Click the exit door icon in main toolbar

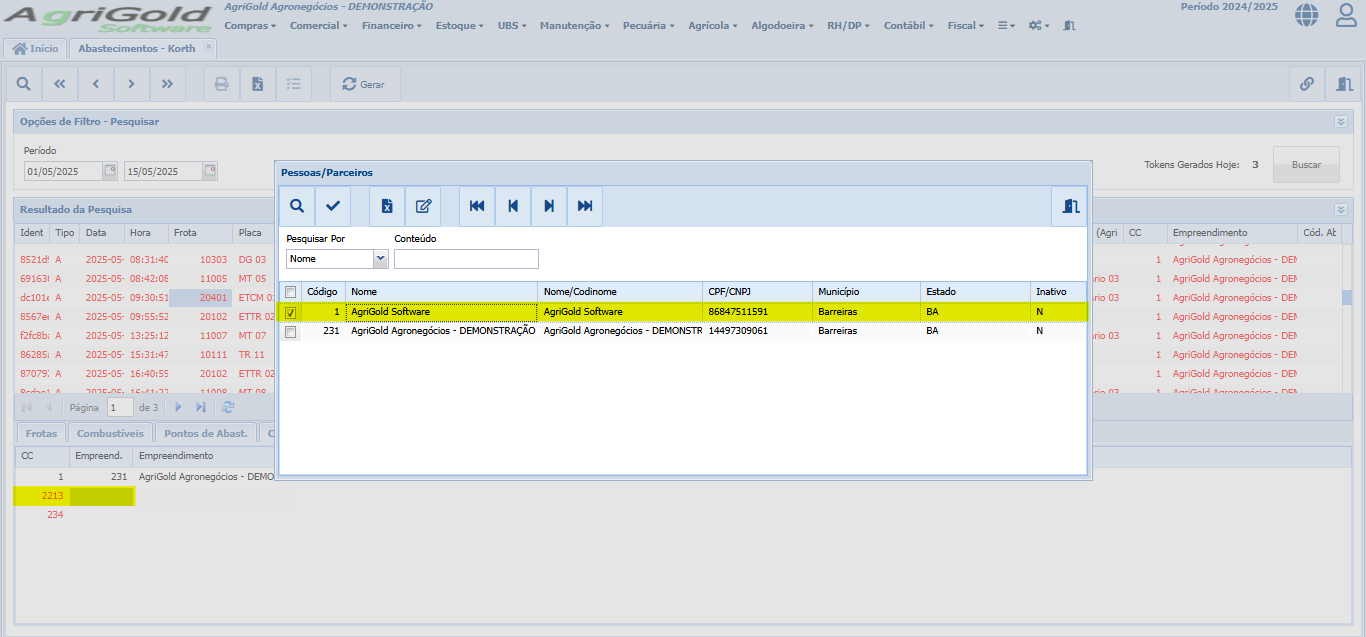(x=1343, y=84)
